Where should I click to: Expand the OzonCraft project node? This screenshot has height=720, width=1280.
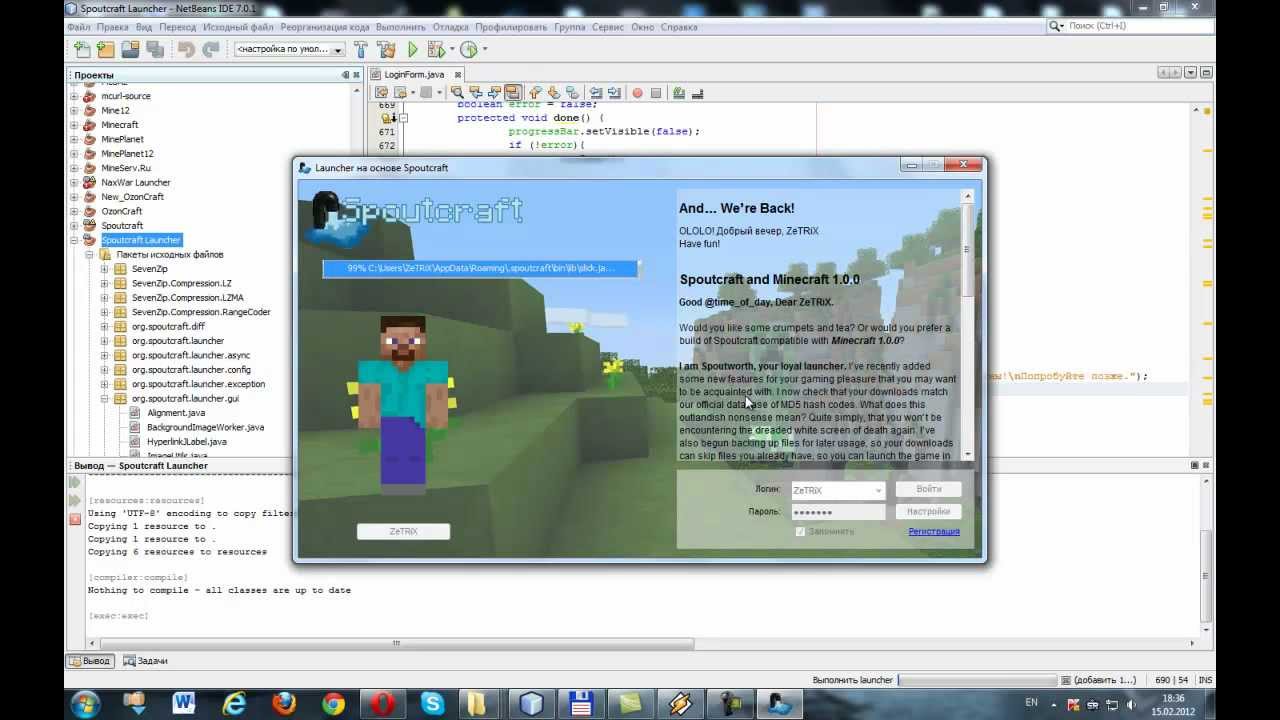[x=74, y=211]
